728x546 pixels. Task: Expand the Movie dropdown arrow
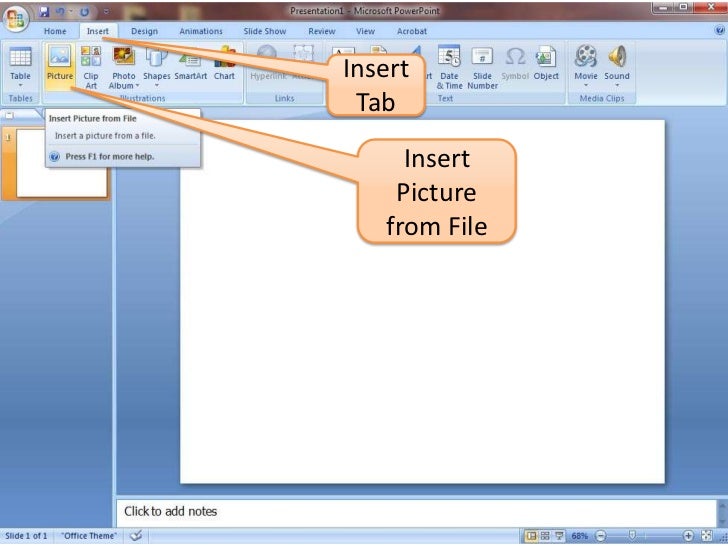click(x=585, y=85)
